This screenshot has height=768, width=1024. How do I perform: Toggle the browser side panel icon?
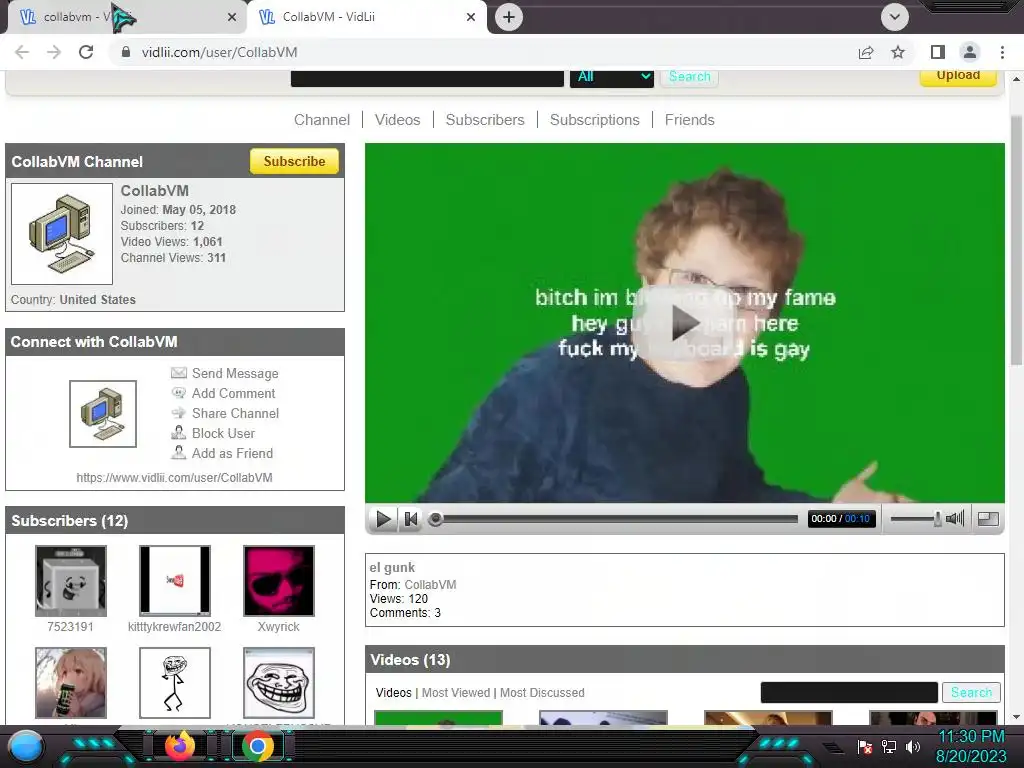point(938,52)
